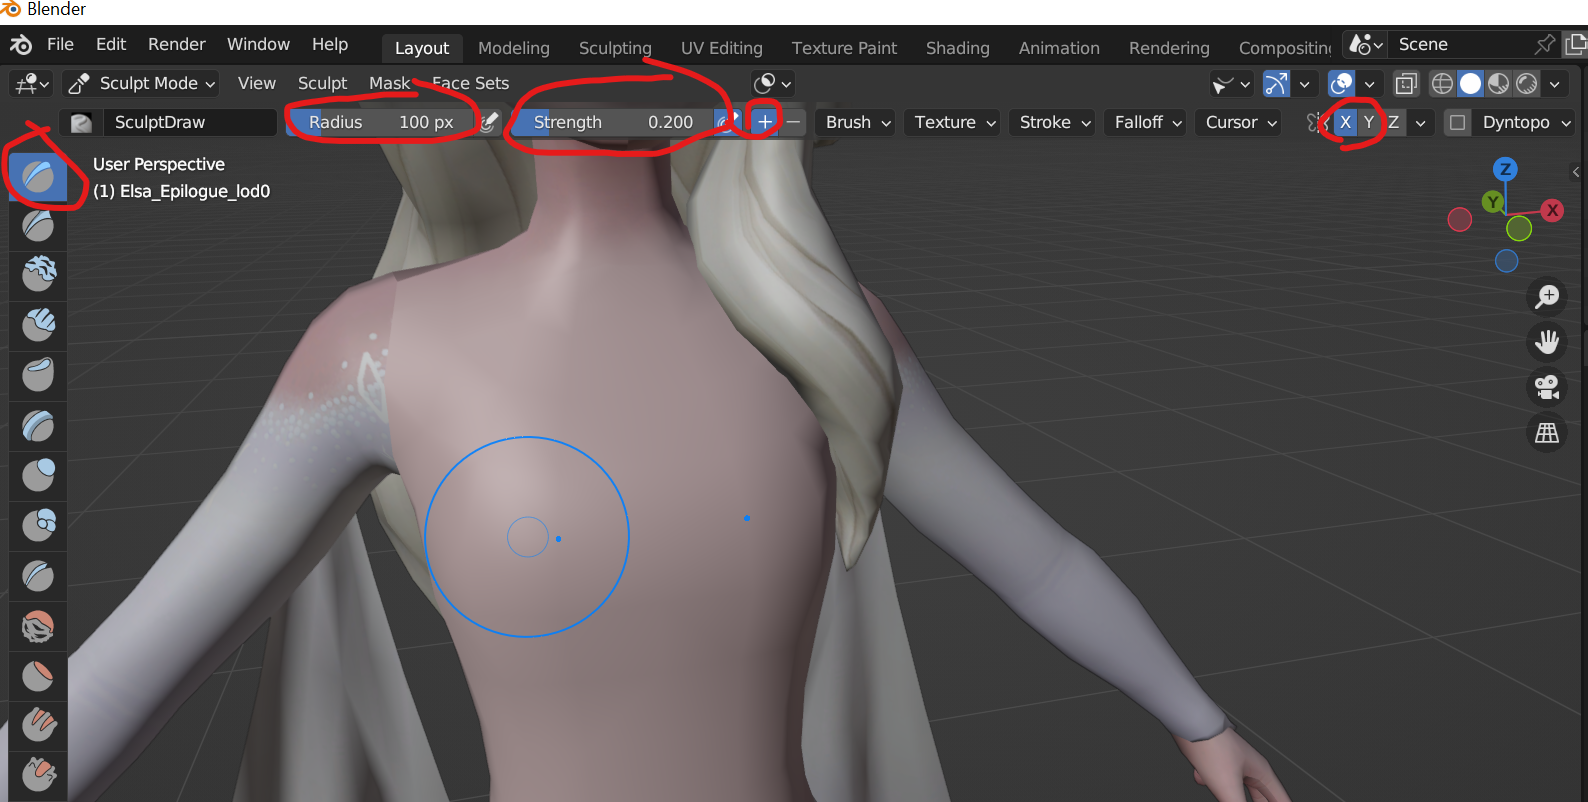Screen dimensions: 1588x802
Task: Open the editor type dropdown
Action: pos(31,83)
